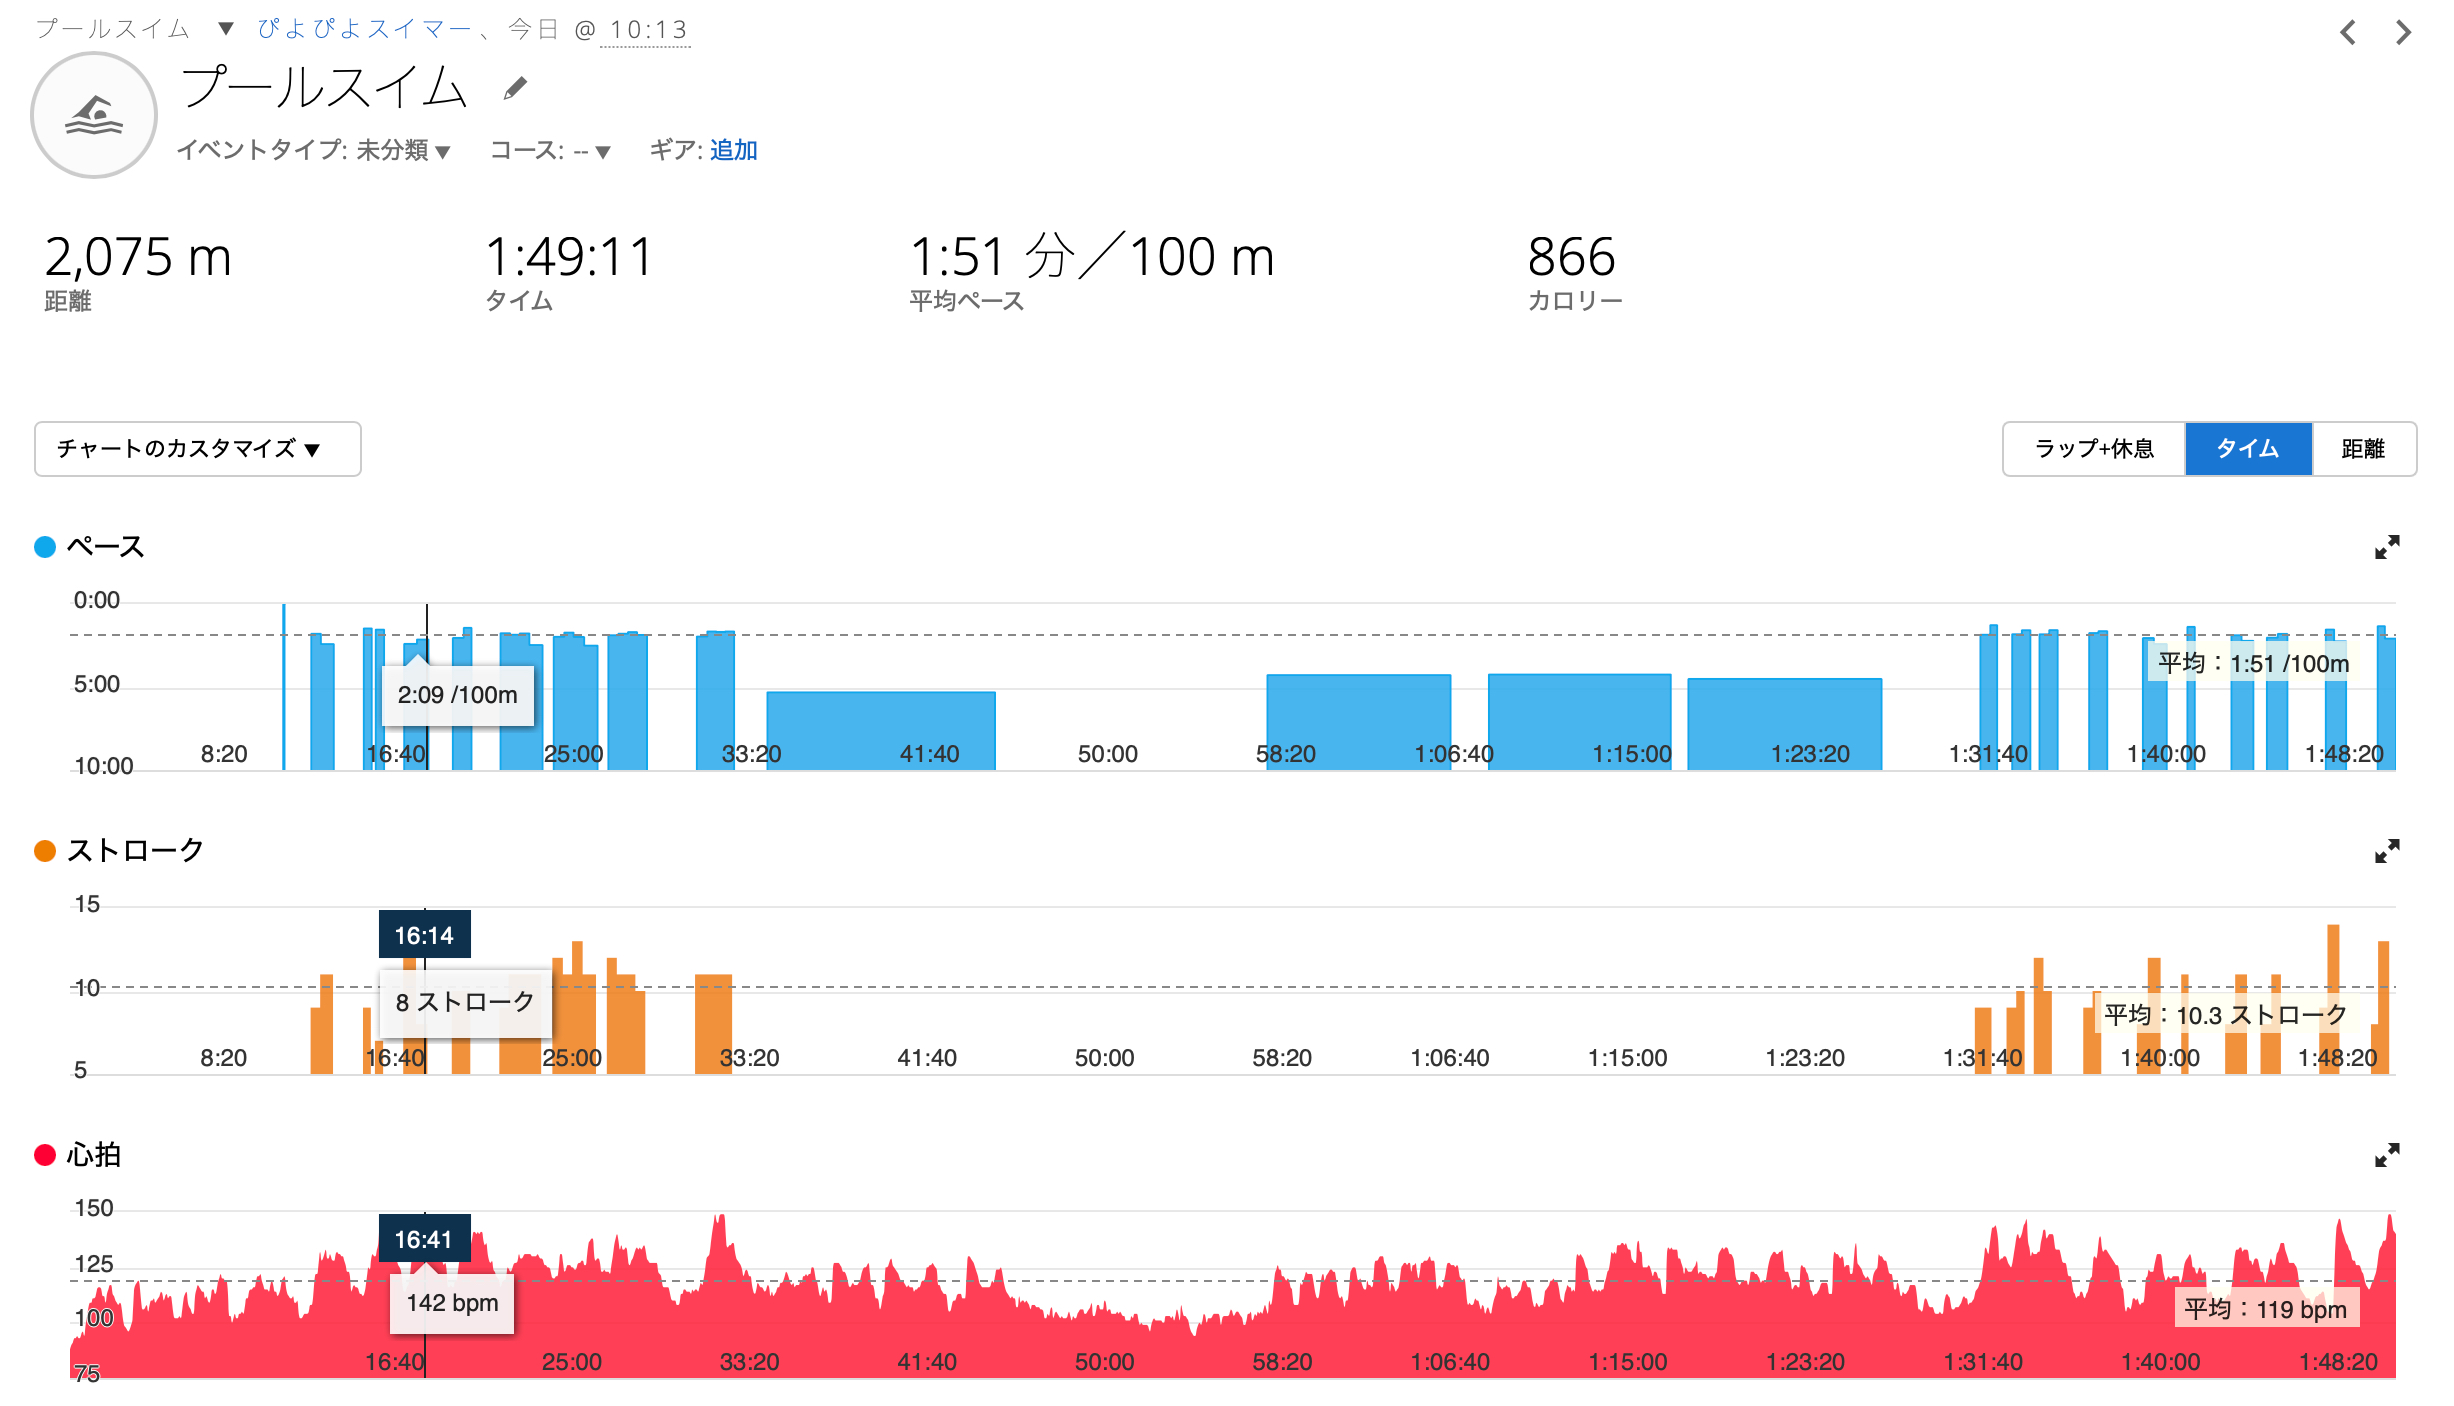Switch to 距離 chart view
Image resolution: width=2454 pixels, height=1406 pixels.
pyautogui.click(x=2364, y=449)
